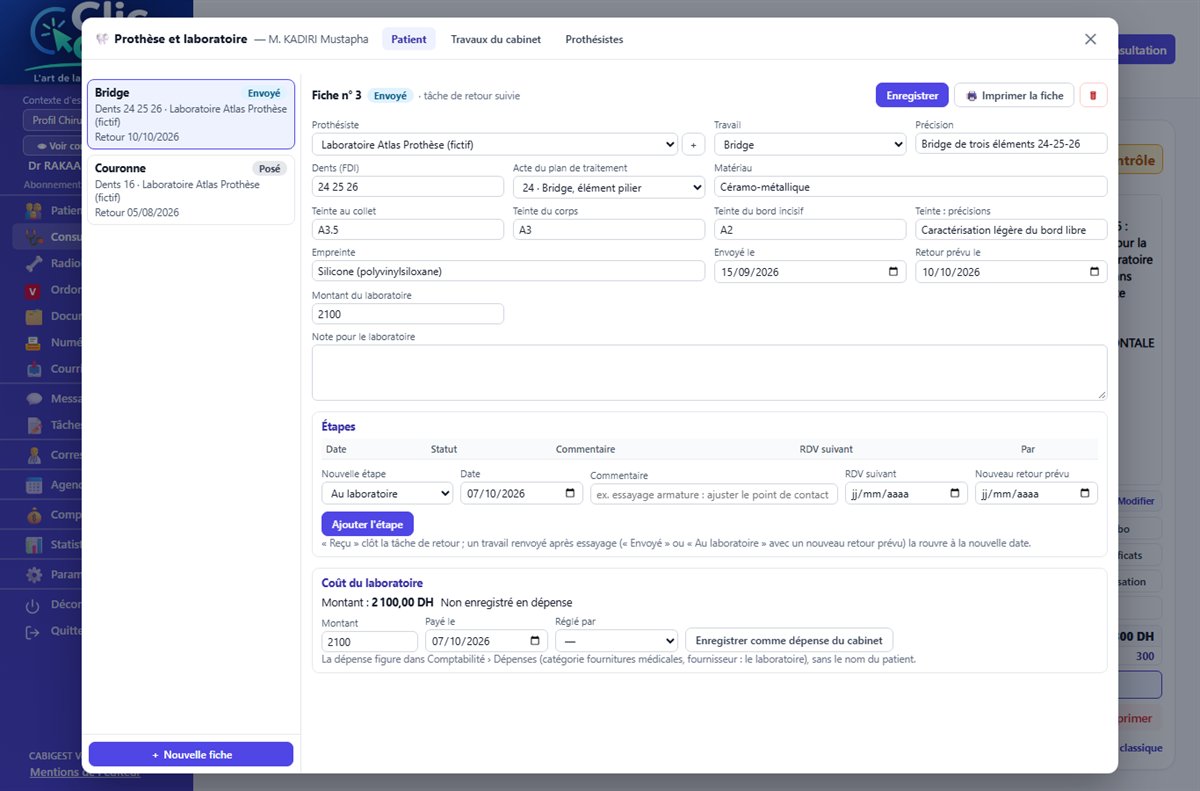The height and width of the screenshot is (791, 1200).
Task: Open the Nouvelle étape status dropdown
Action: 387,494
